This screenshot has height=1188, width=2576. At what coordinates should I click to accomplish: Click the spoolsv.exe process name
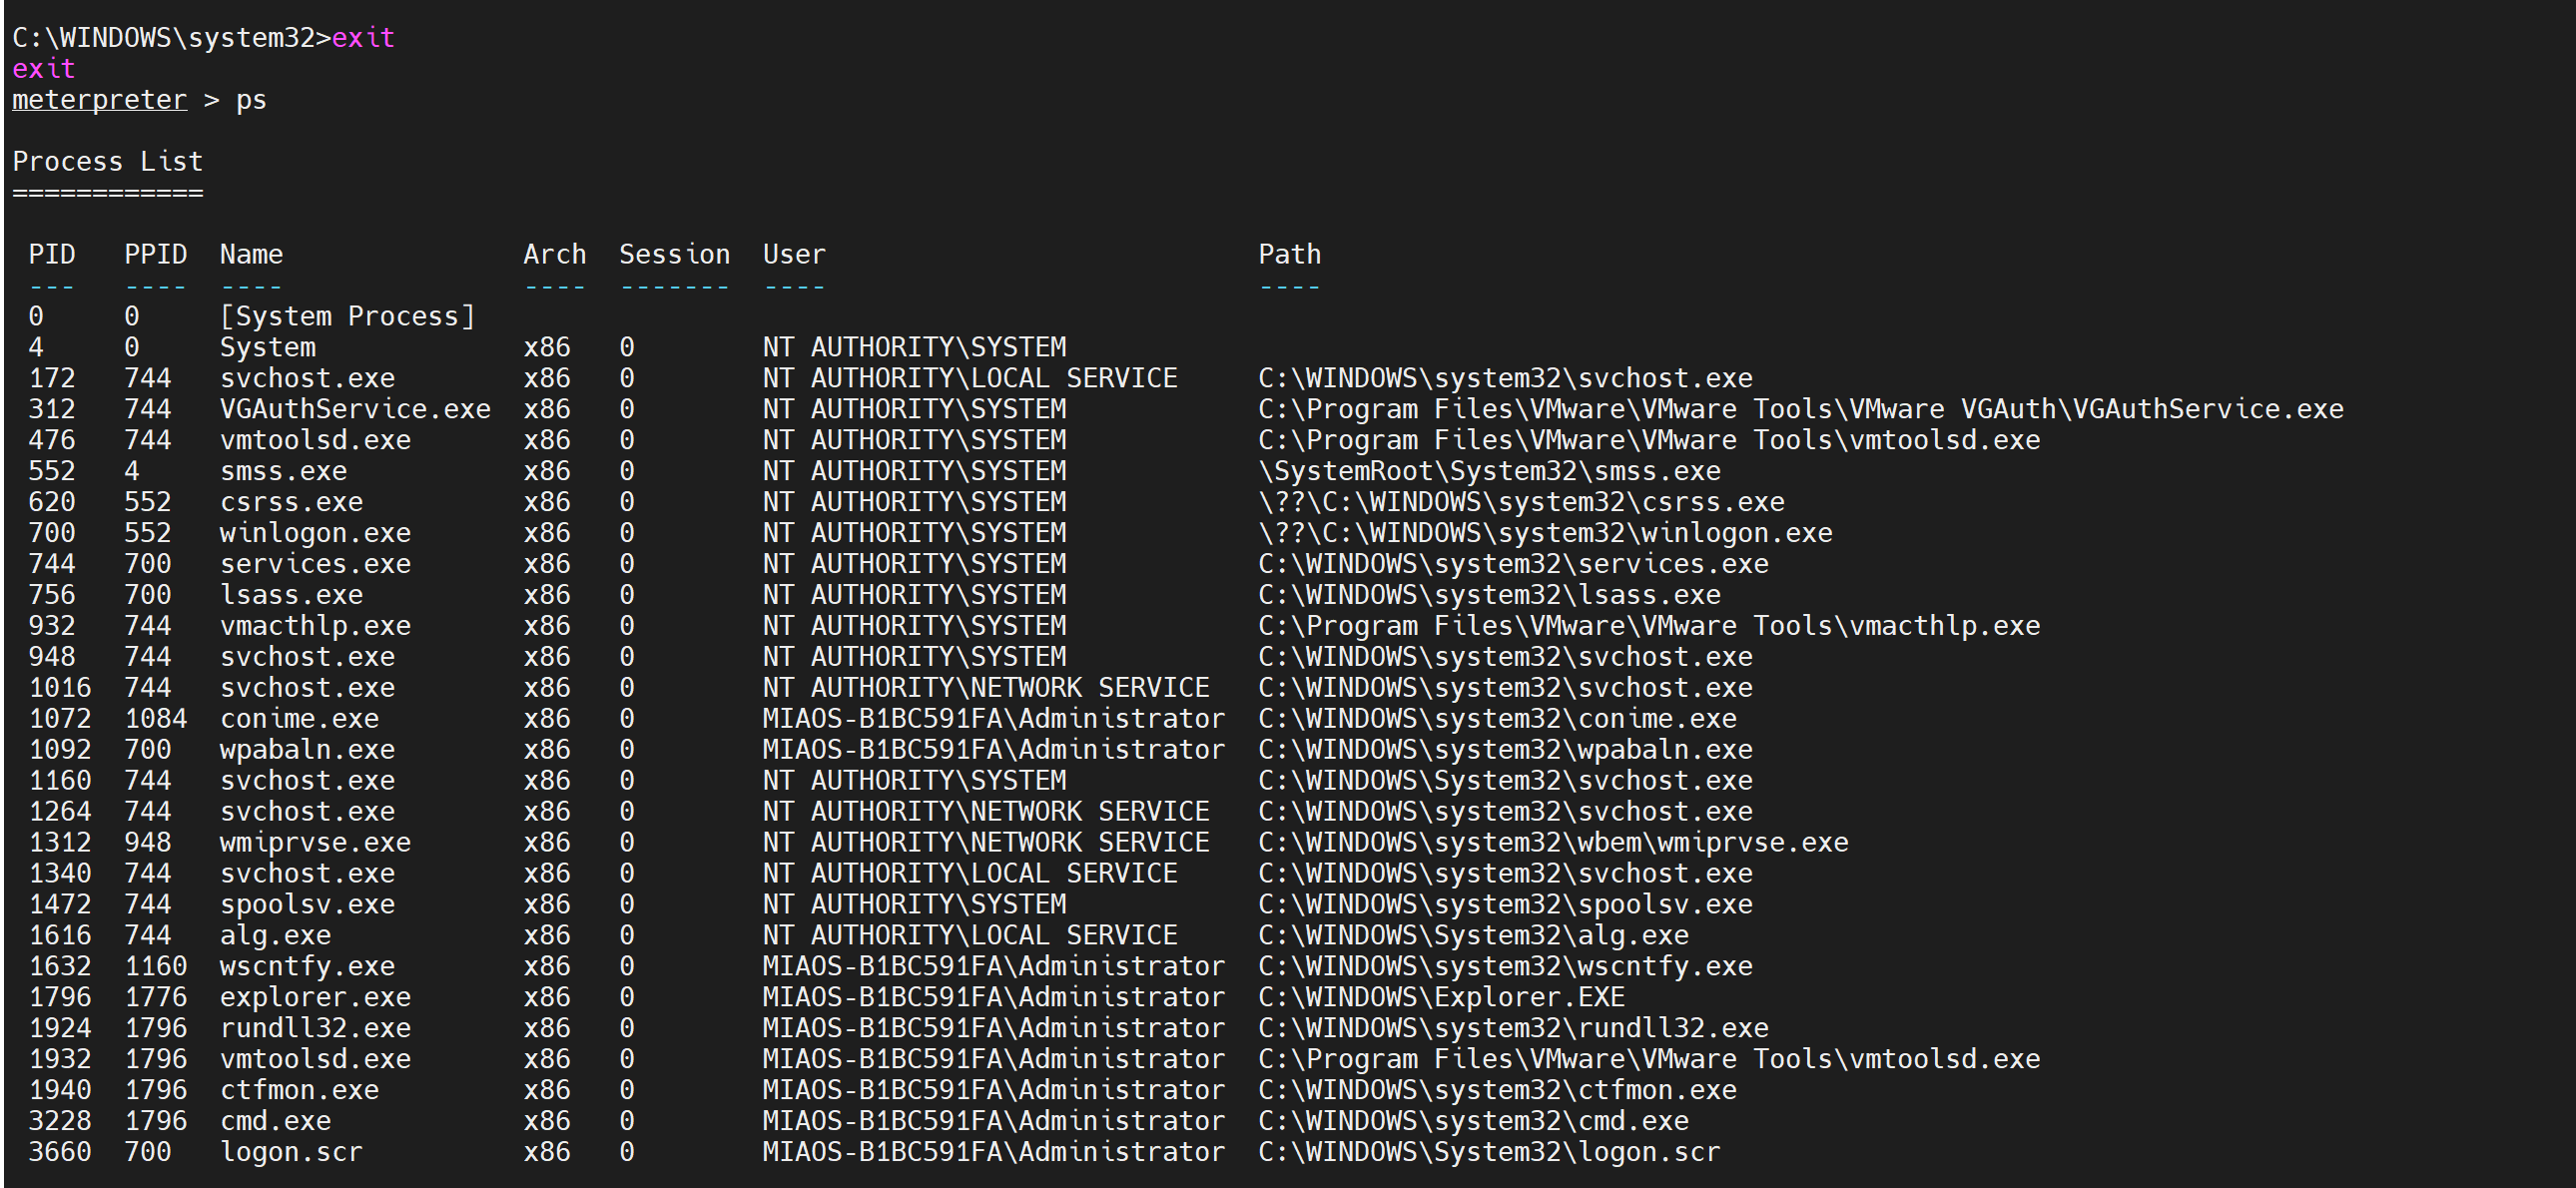[307, 904]
